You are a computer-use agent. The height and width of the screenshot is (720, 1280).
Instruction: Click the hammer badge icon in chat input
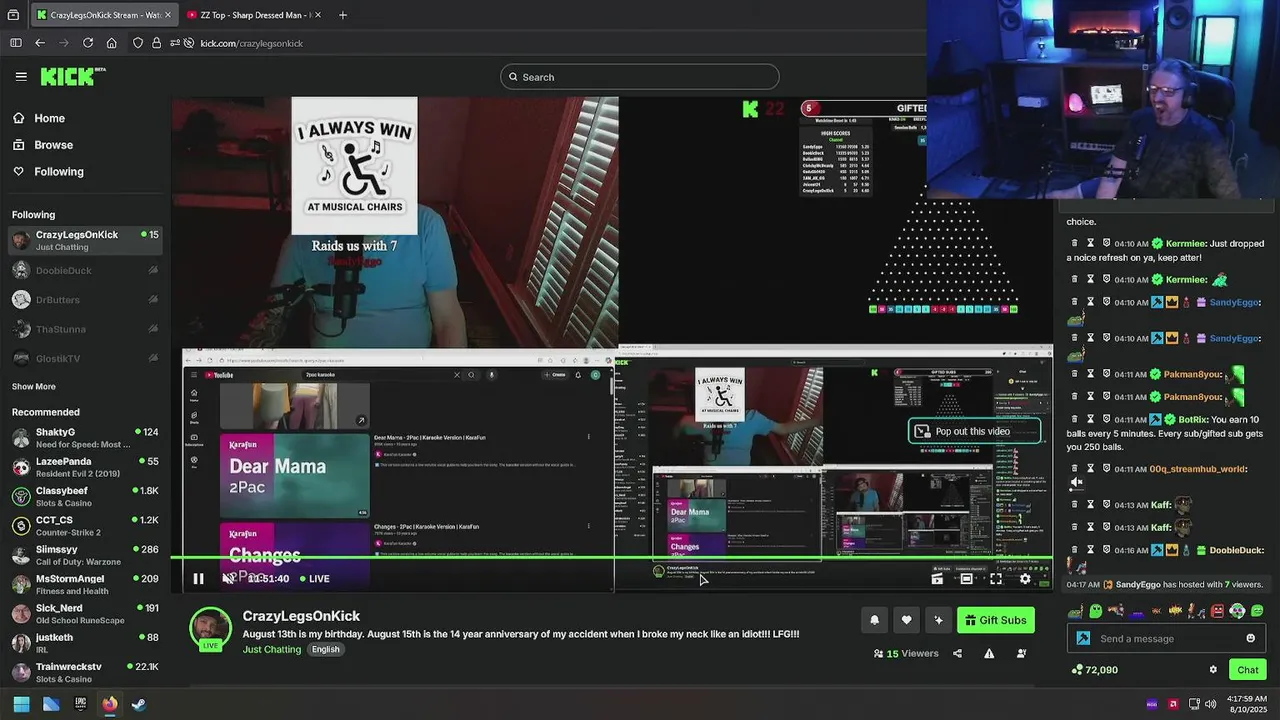[x=1083, y=638]
